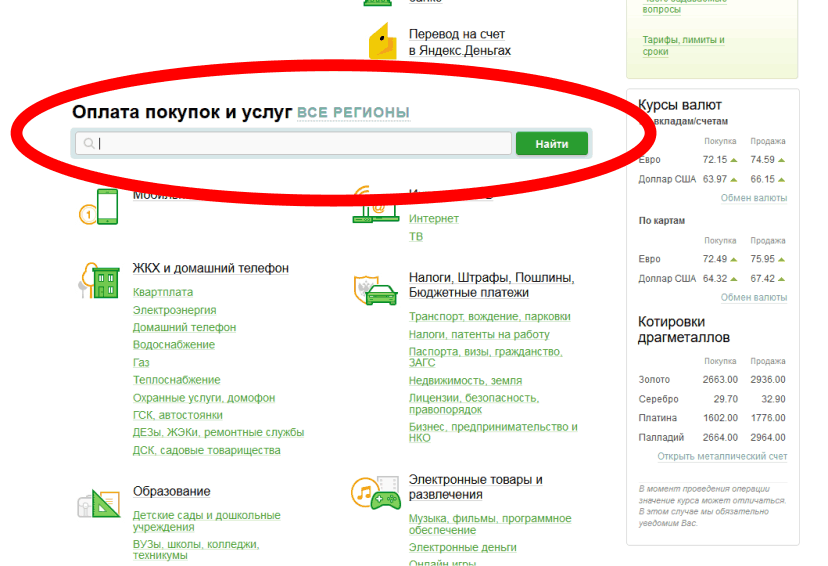Screen dimensions: 828x566
Task: Open the Газ link
Action: point(141,363)
